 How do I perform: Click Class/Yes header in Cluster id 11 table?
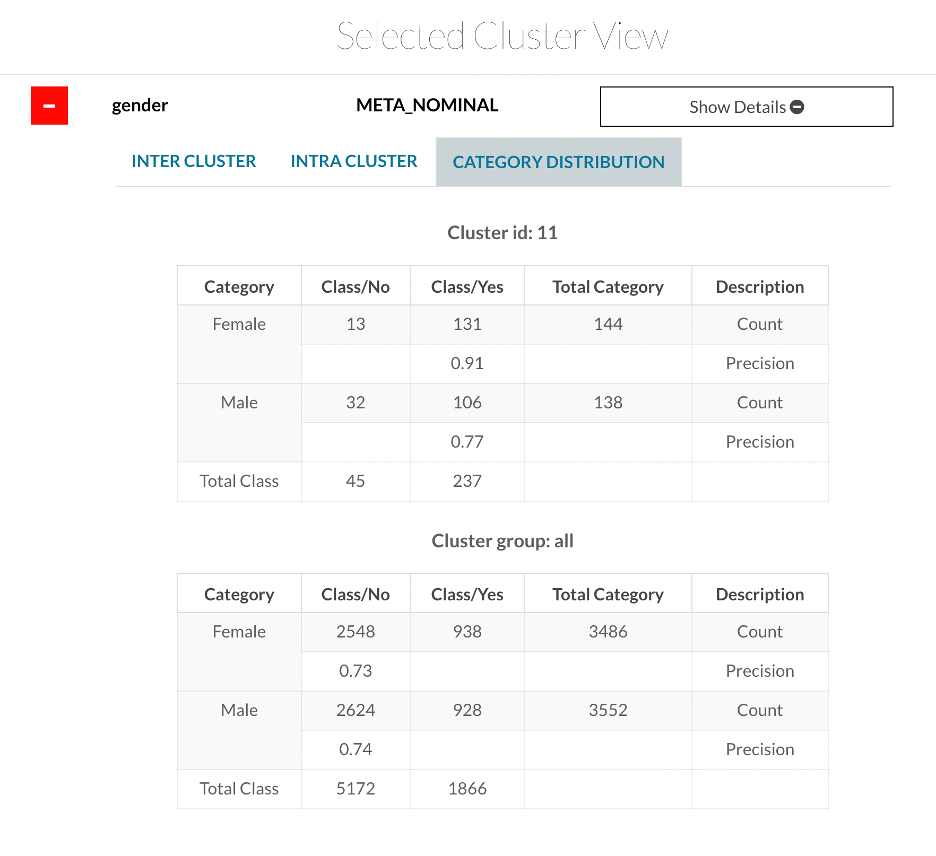pos(467,287)
